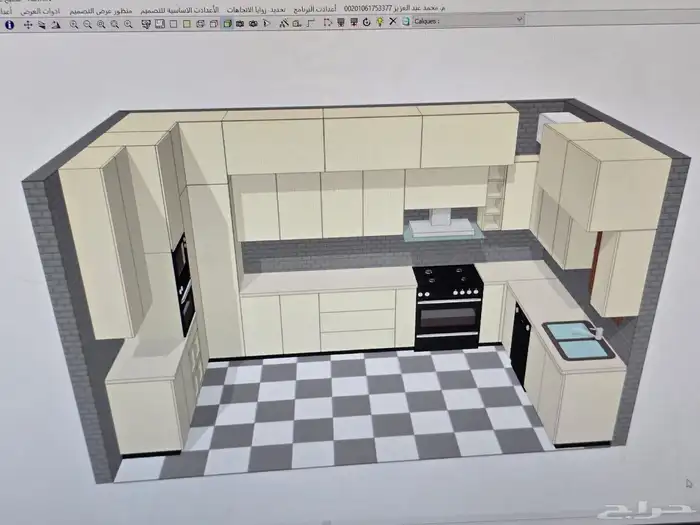Select the four-arrow pan tool
The width and height of the screenshot is (700, 525).
tap(28, 24)
